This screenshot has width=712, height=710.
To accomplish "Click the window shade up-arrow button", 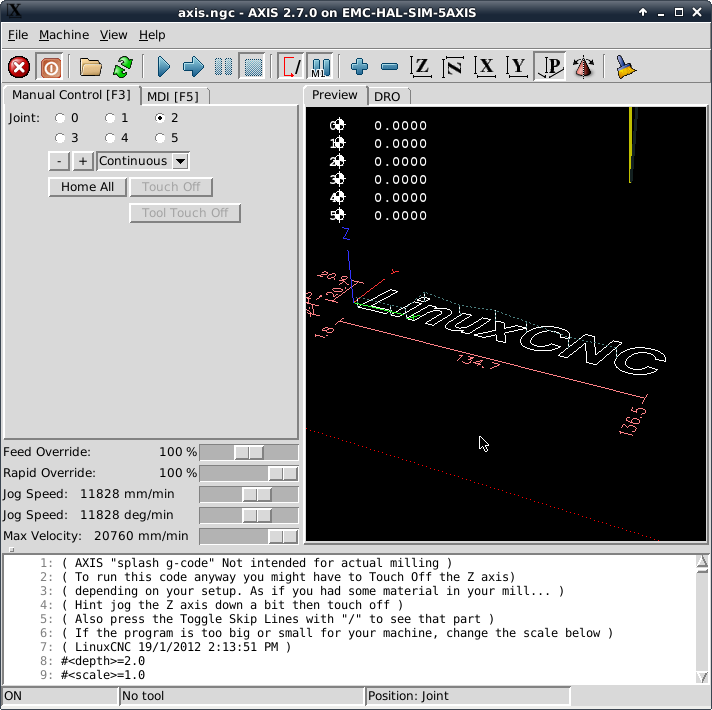I will (x=643, y=12).
